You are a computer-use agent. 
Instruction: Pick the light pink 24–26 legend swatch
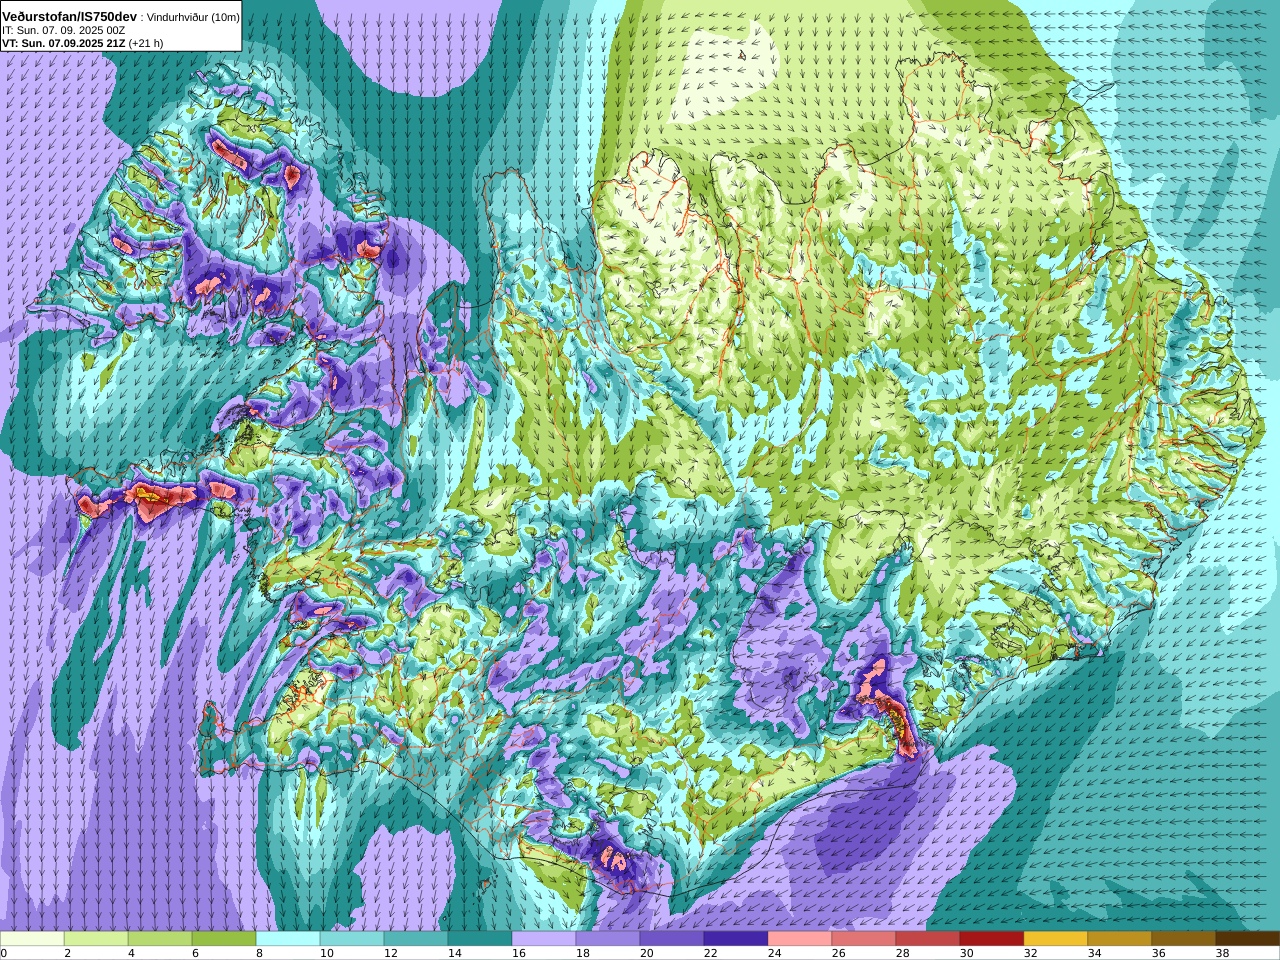(x=800, y=939)
